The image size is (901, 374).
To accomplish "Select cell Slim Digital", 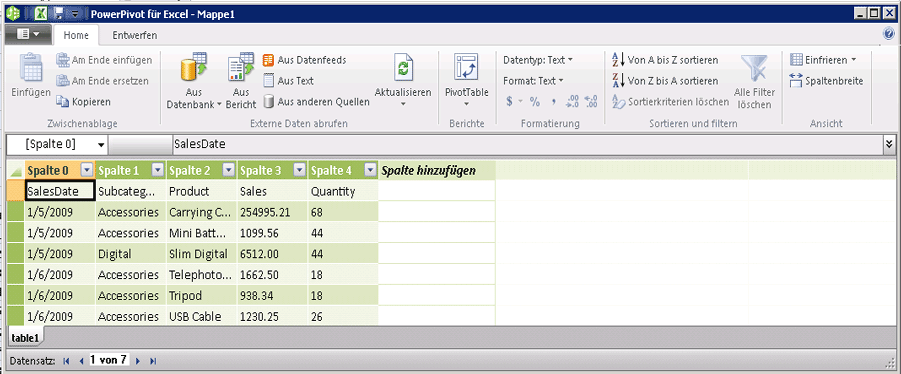I will click(201, 254).
